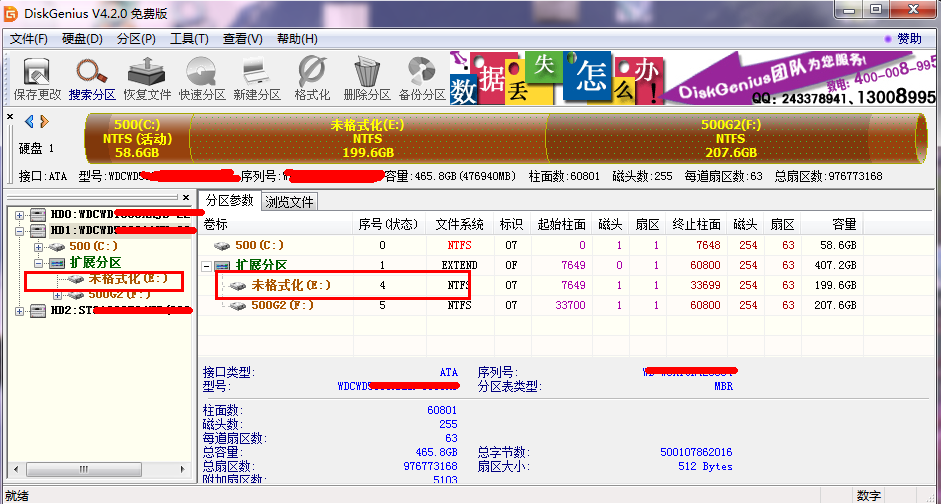Click the 文件系统 column header
The image size is (941, 504).
[460, 224]
